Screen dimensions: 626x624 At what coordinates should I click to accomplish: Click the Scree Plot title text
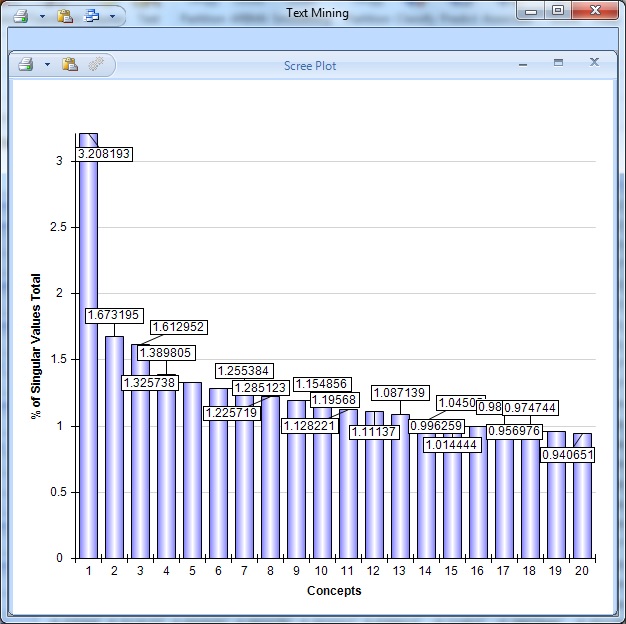310,66
